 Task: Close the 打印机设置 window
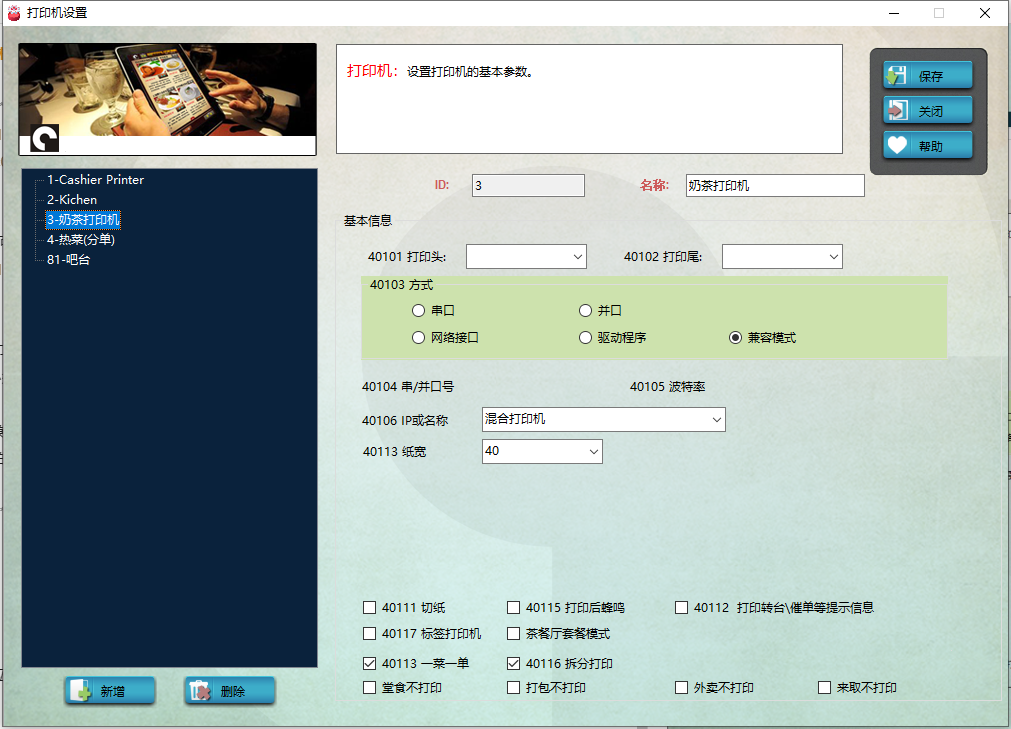(x=985, y=13)
